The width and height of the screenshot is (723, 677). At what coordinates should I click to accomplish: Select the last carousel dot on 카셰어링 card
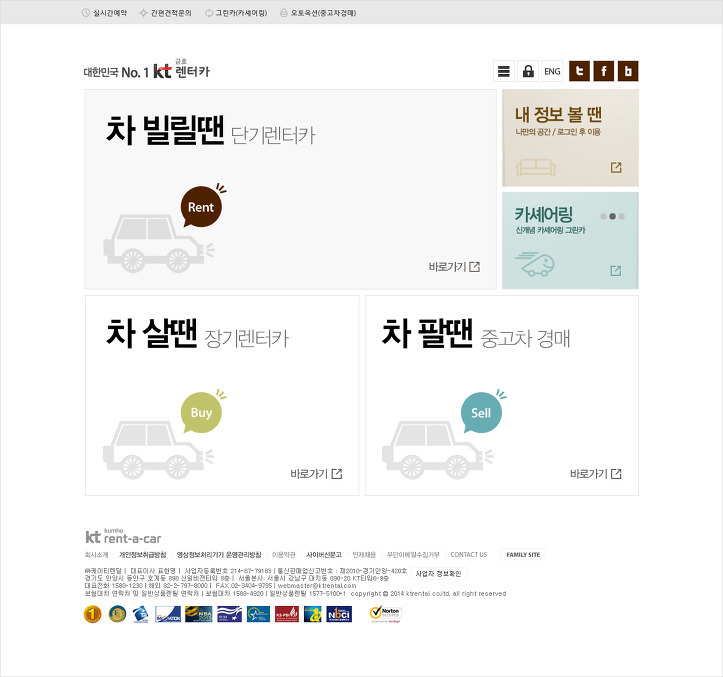(x=622, y=216)
